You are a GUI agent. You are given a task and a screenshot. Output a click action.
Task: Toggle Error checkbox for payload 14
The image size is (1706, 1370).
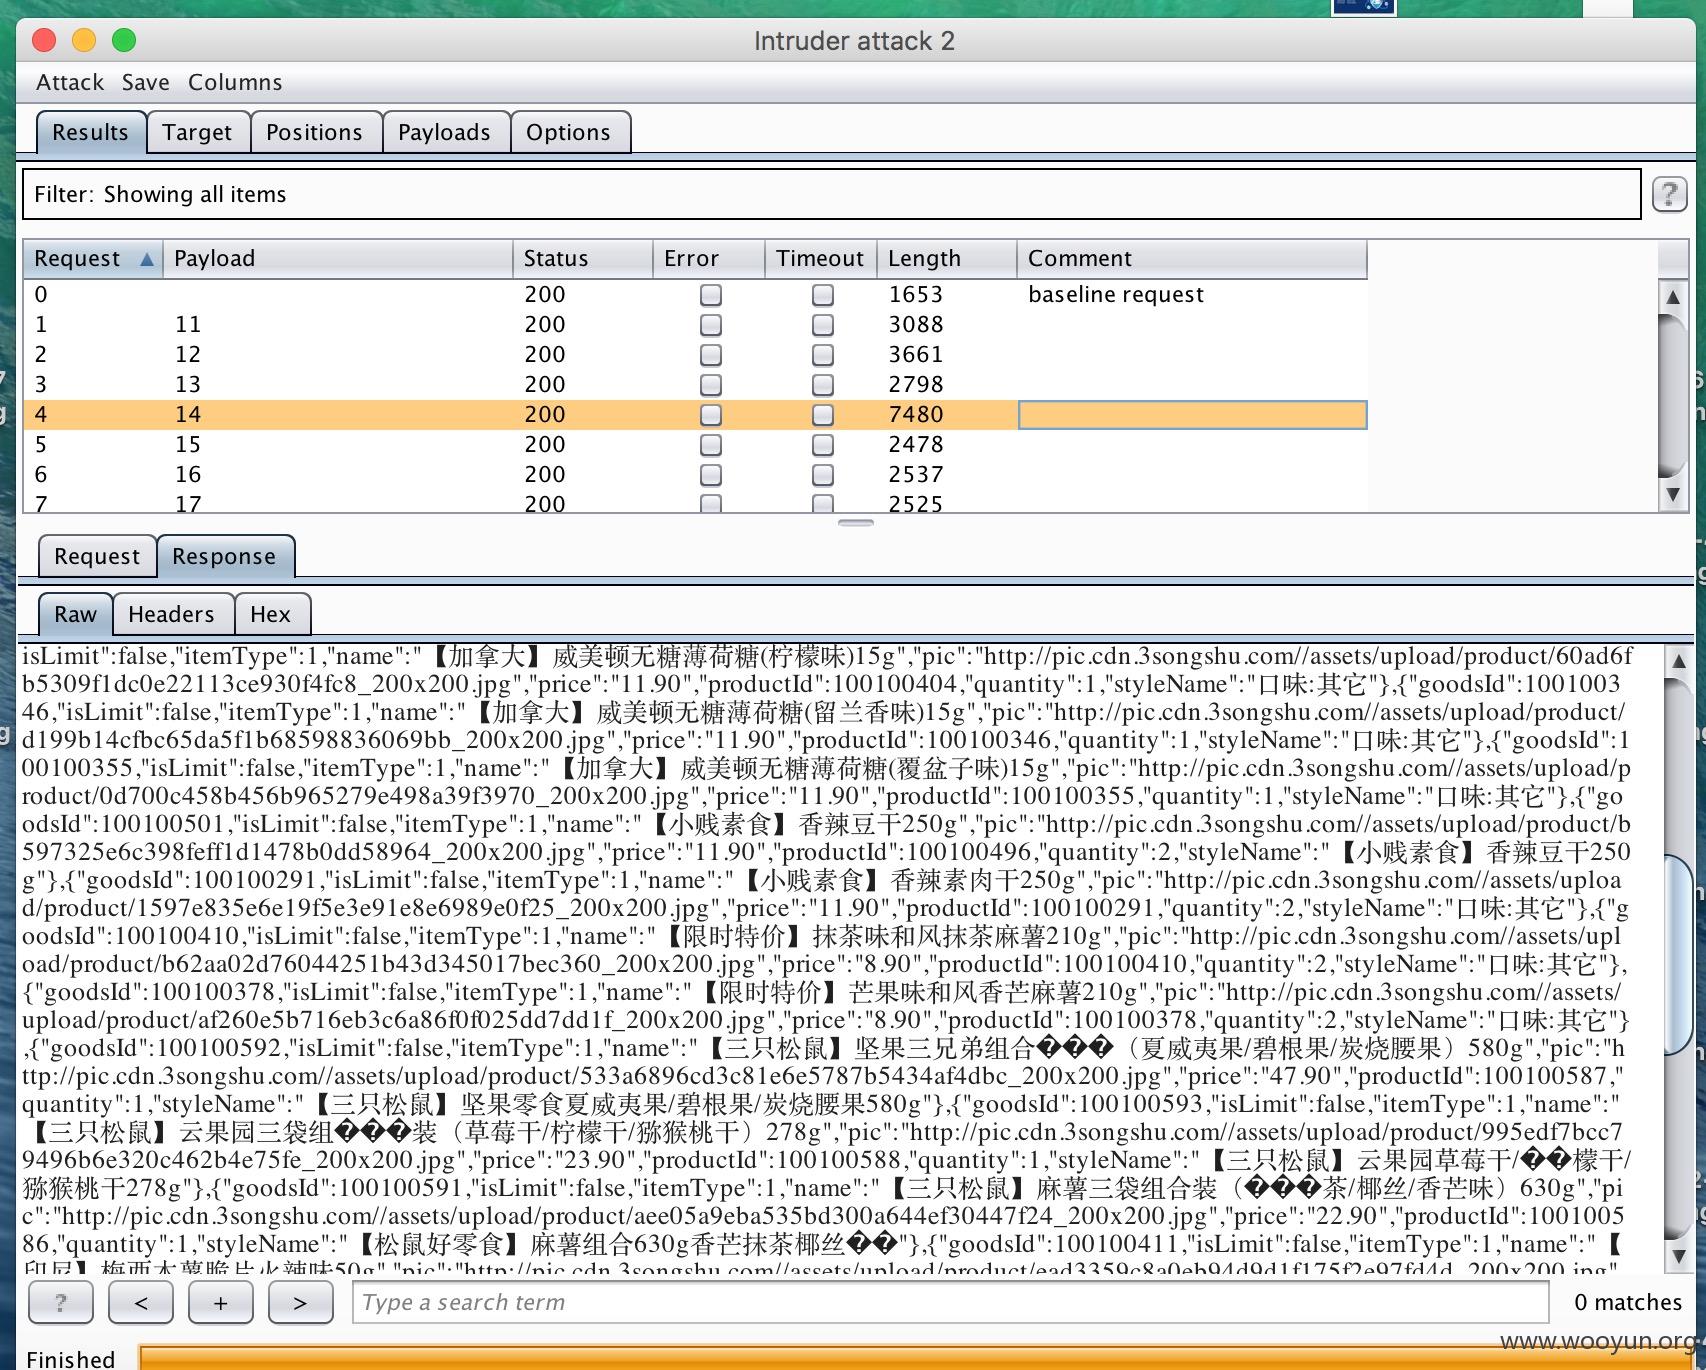click(x=710, y=415)
